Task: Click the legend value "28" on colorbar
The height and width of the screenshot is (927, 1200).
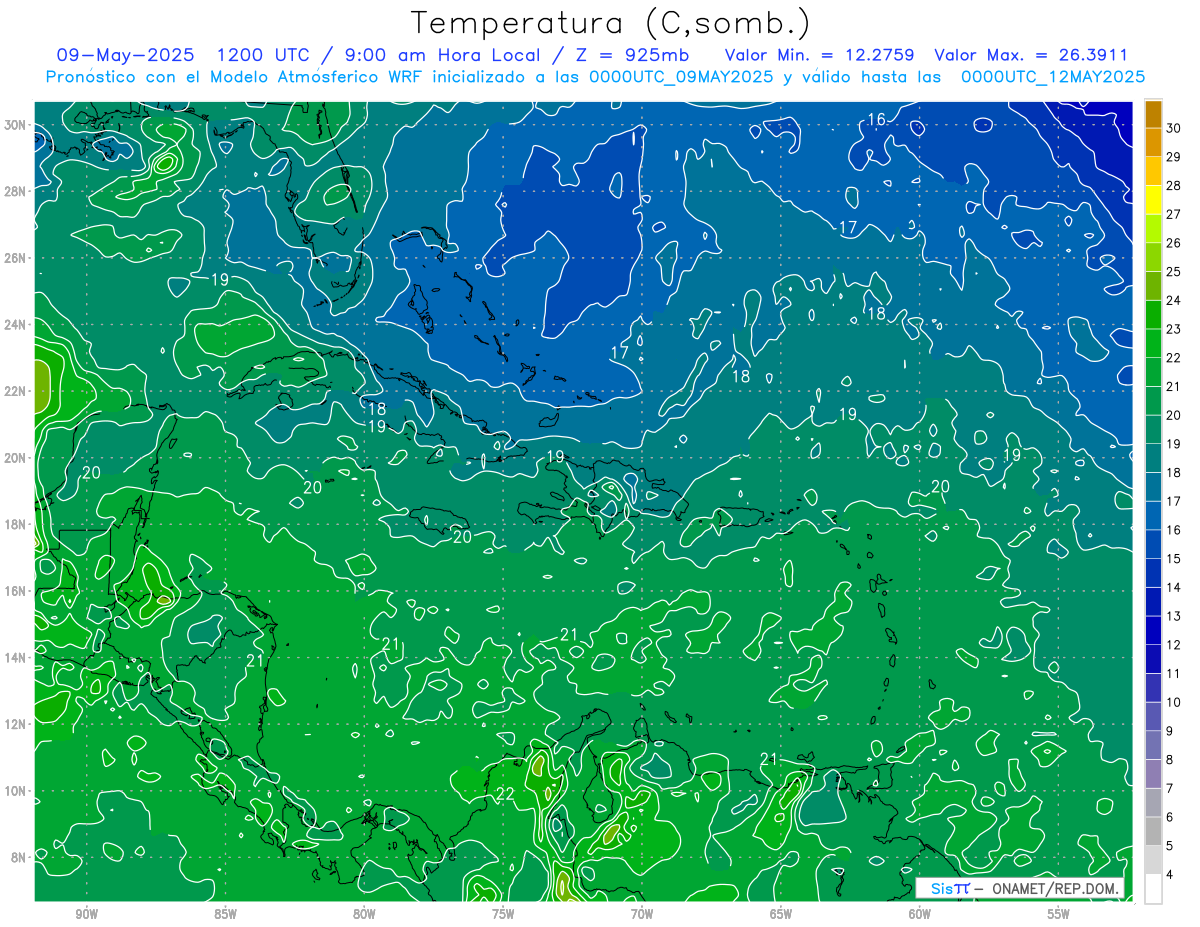Action: pyautogui.click(x=1174, y=185)
